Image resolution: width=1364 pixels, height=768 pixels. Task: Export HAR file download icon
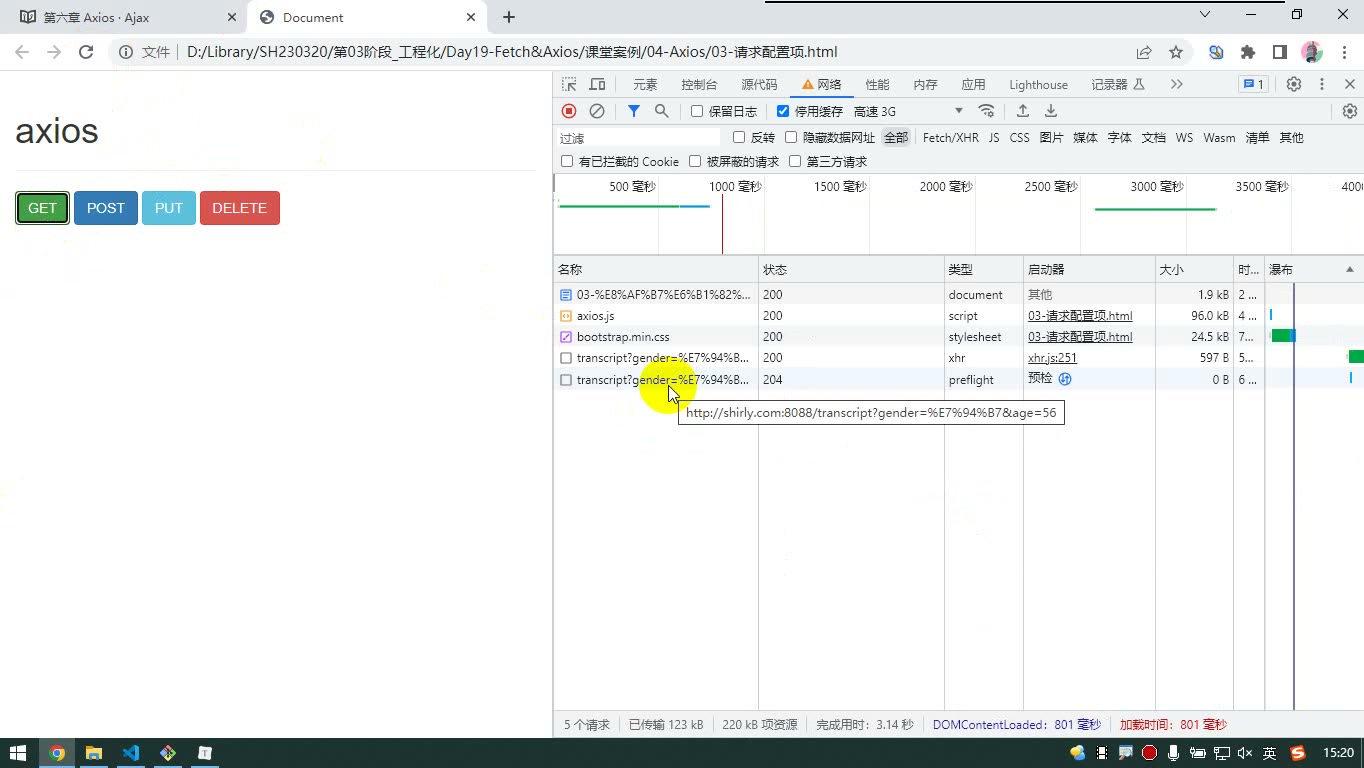(1051, 111)
